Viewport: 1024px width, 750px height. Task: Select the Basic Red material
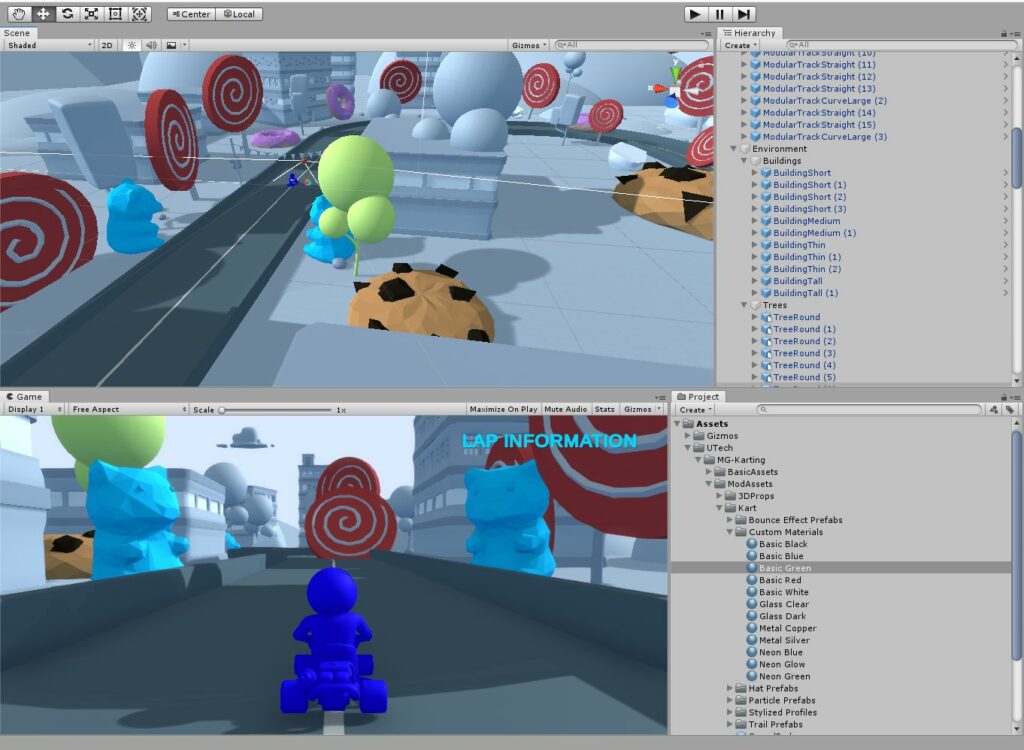point(779,580)
